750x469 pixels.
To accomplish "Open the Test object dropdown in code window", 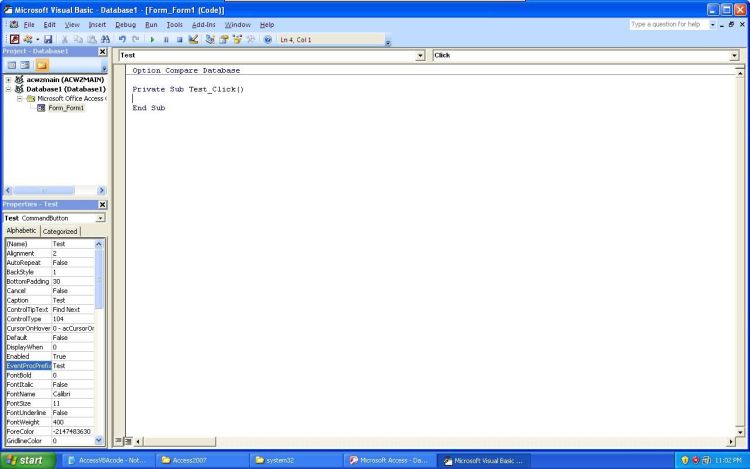I will (420, 55).
